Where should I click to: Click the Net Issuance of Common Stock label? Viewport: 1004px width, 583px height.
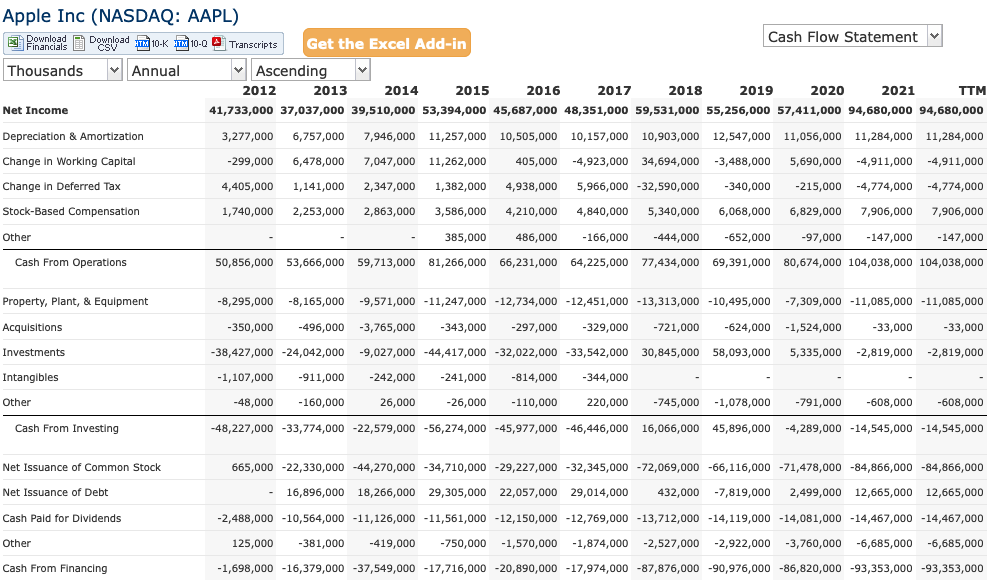click(x=81, y=468)
